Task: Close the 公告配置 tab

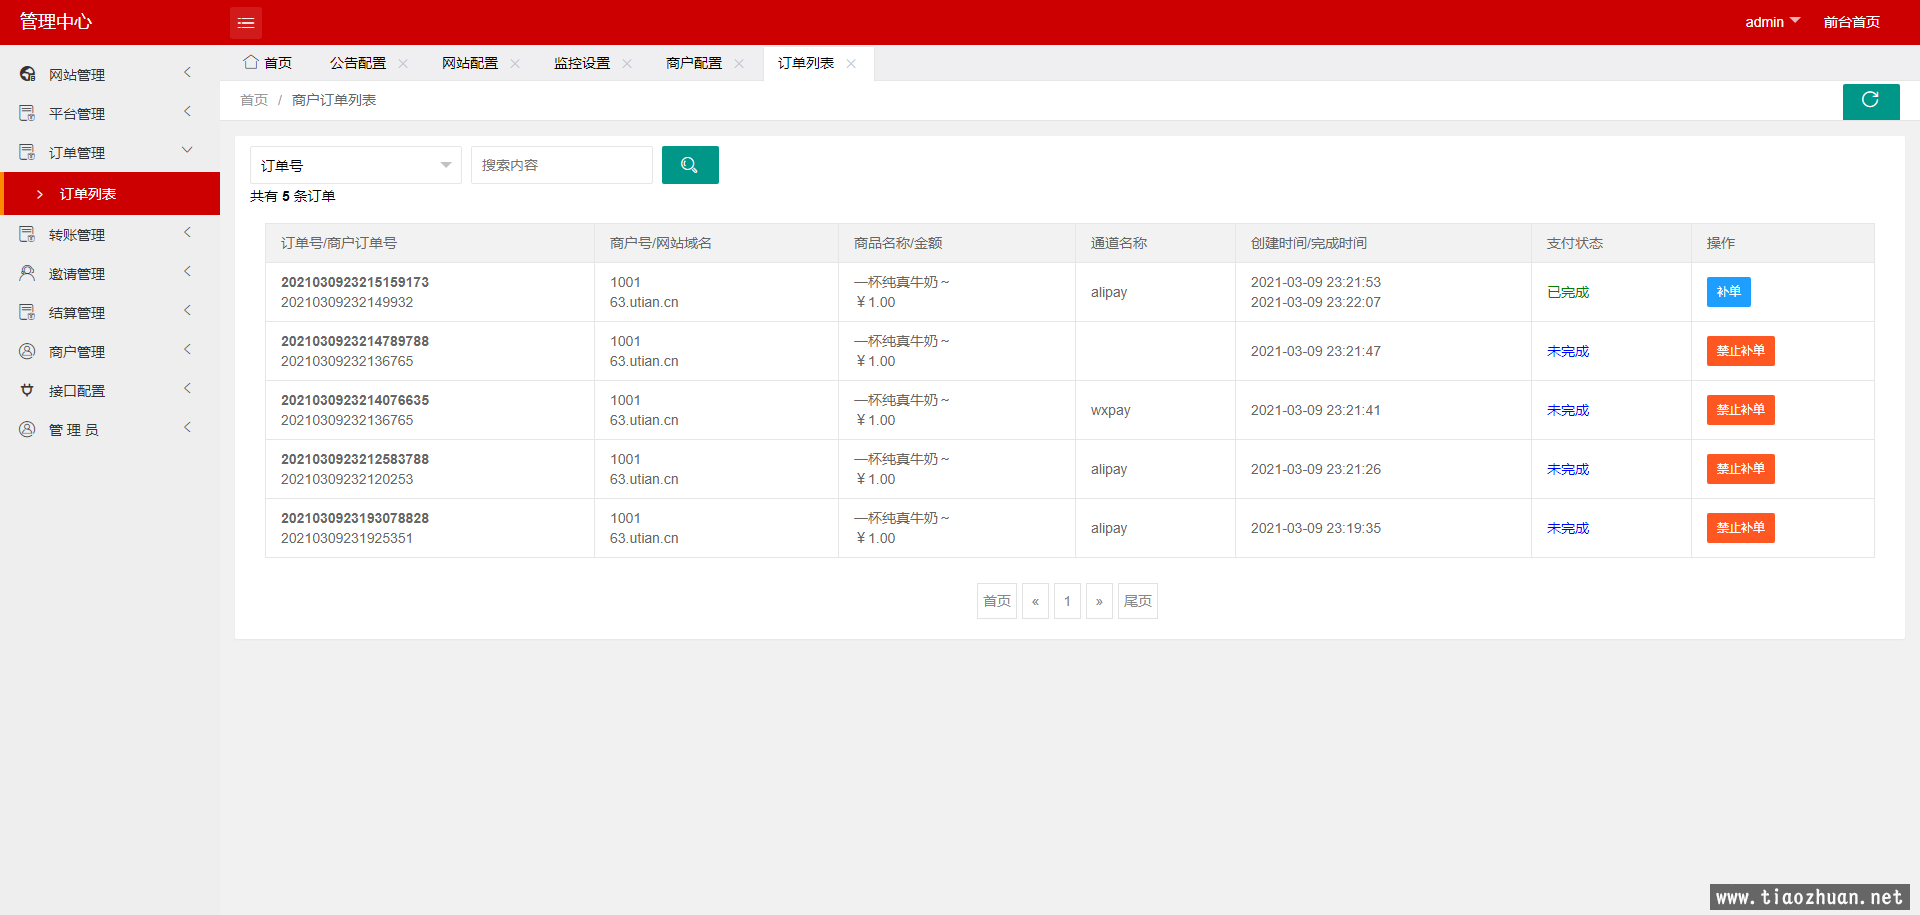Action: (403, 63)
